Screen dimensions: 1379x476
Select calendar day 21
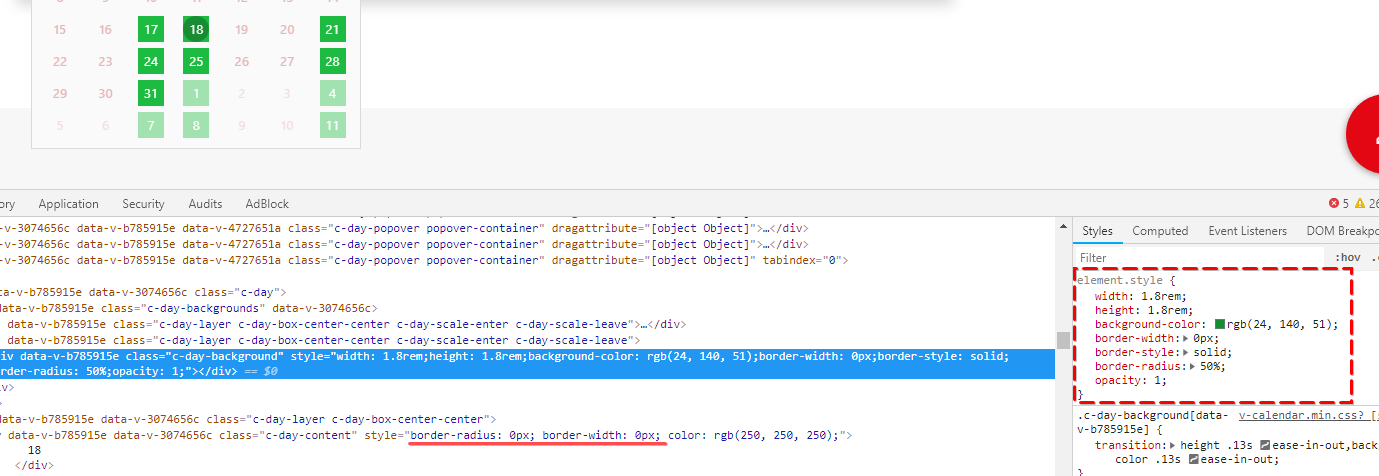tap(332, 30)
